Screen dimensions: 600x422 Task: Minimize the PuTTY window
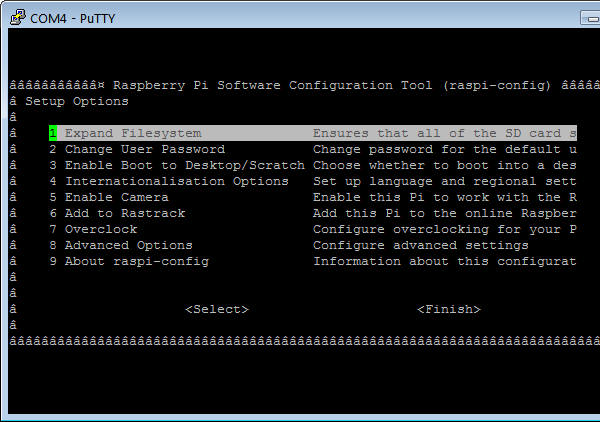click(591, 18)
